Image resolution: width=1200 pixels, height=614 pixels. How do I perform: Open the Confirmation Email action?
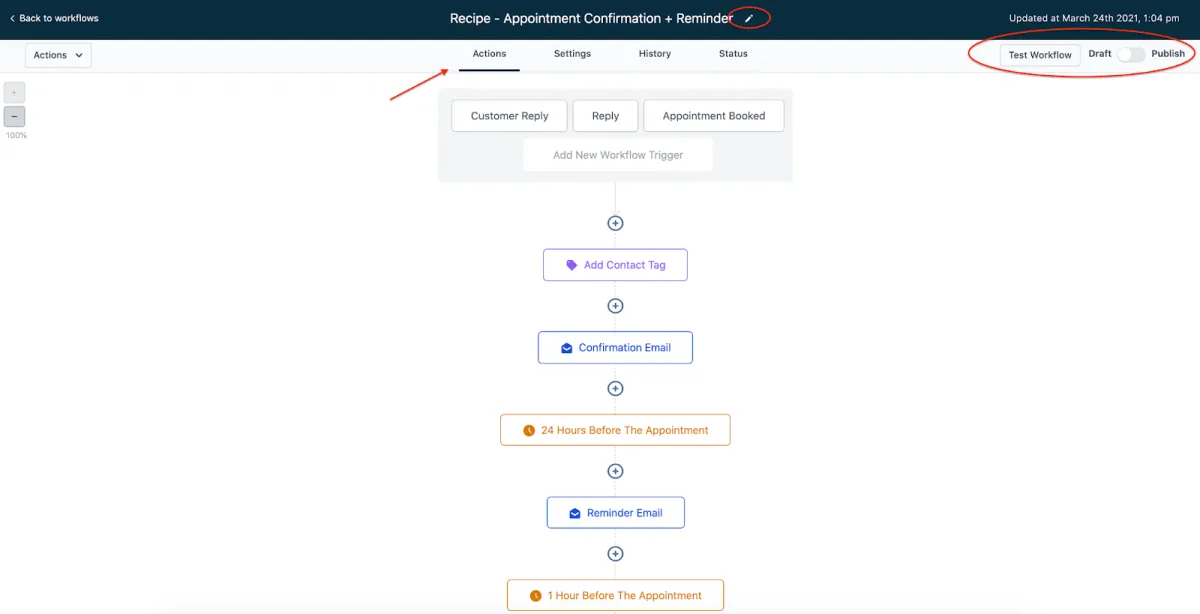tap(615, 348)
